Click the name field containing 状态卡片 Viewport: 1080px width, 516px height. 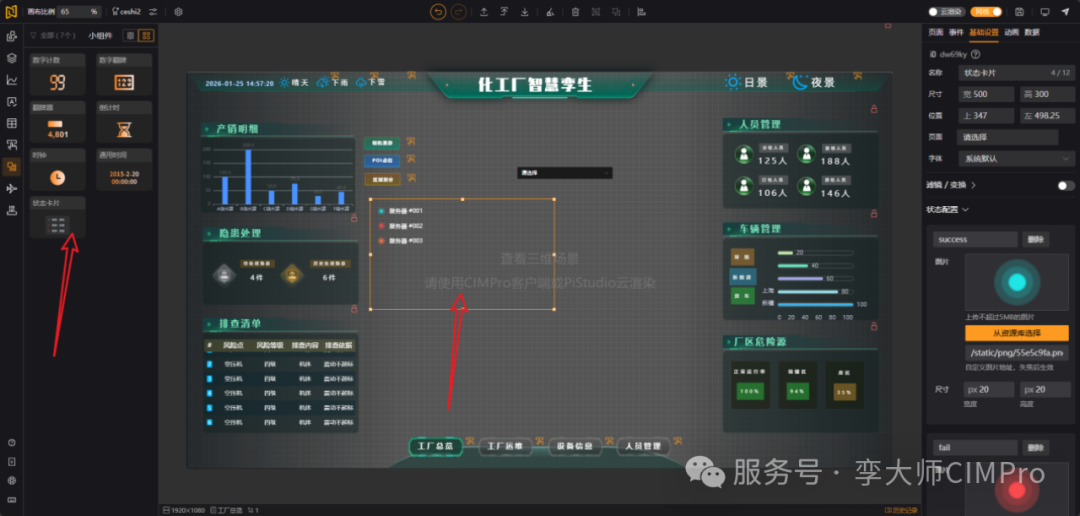[x=1015, y=72]
